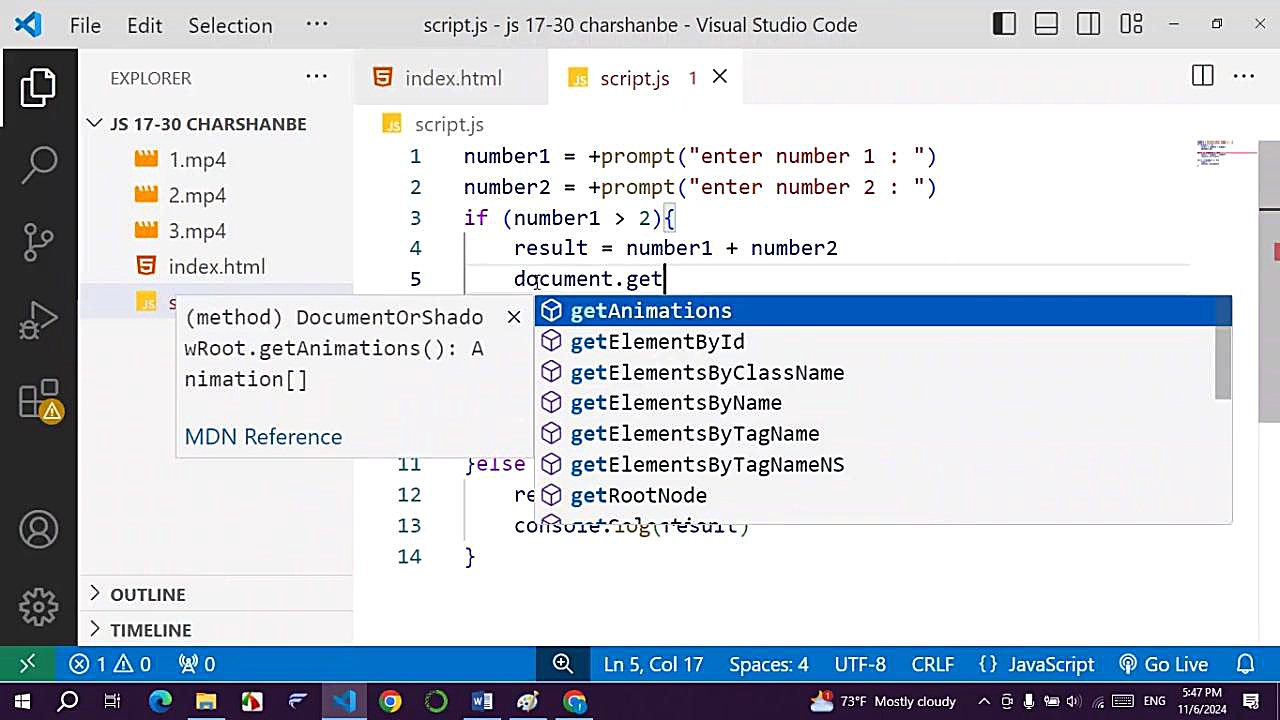
Task: Open the Explorer view in activity bar
Action: coord(38,88)
